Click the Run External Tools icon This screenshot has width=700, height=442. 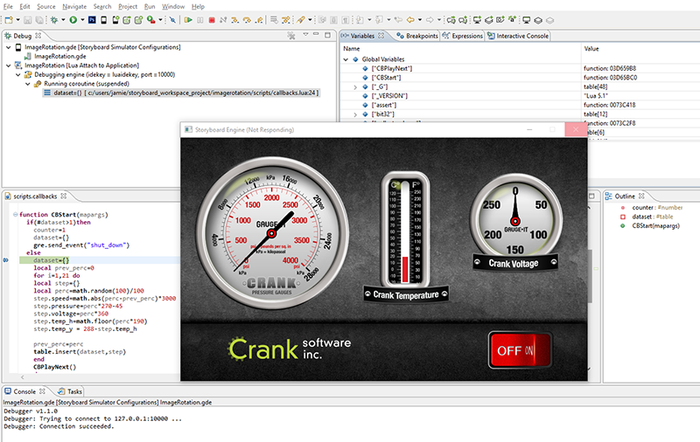click(x=151, y=20)
